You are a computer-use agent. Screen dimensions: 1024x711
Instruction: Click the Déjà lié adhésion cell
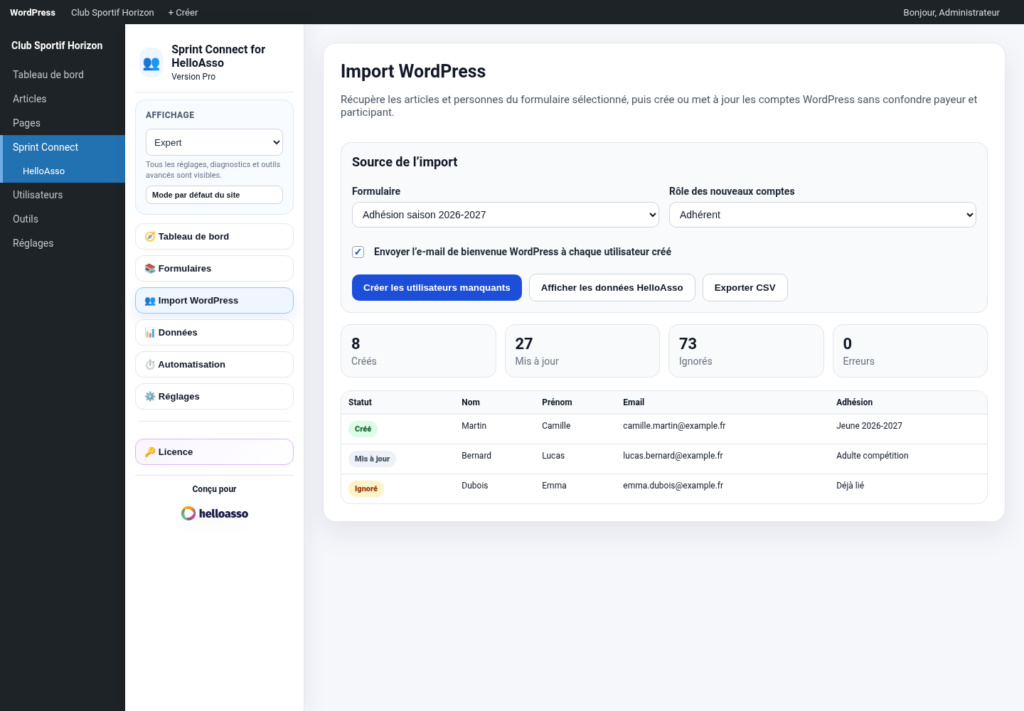click(850, 486)
